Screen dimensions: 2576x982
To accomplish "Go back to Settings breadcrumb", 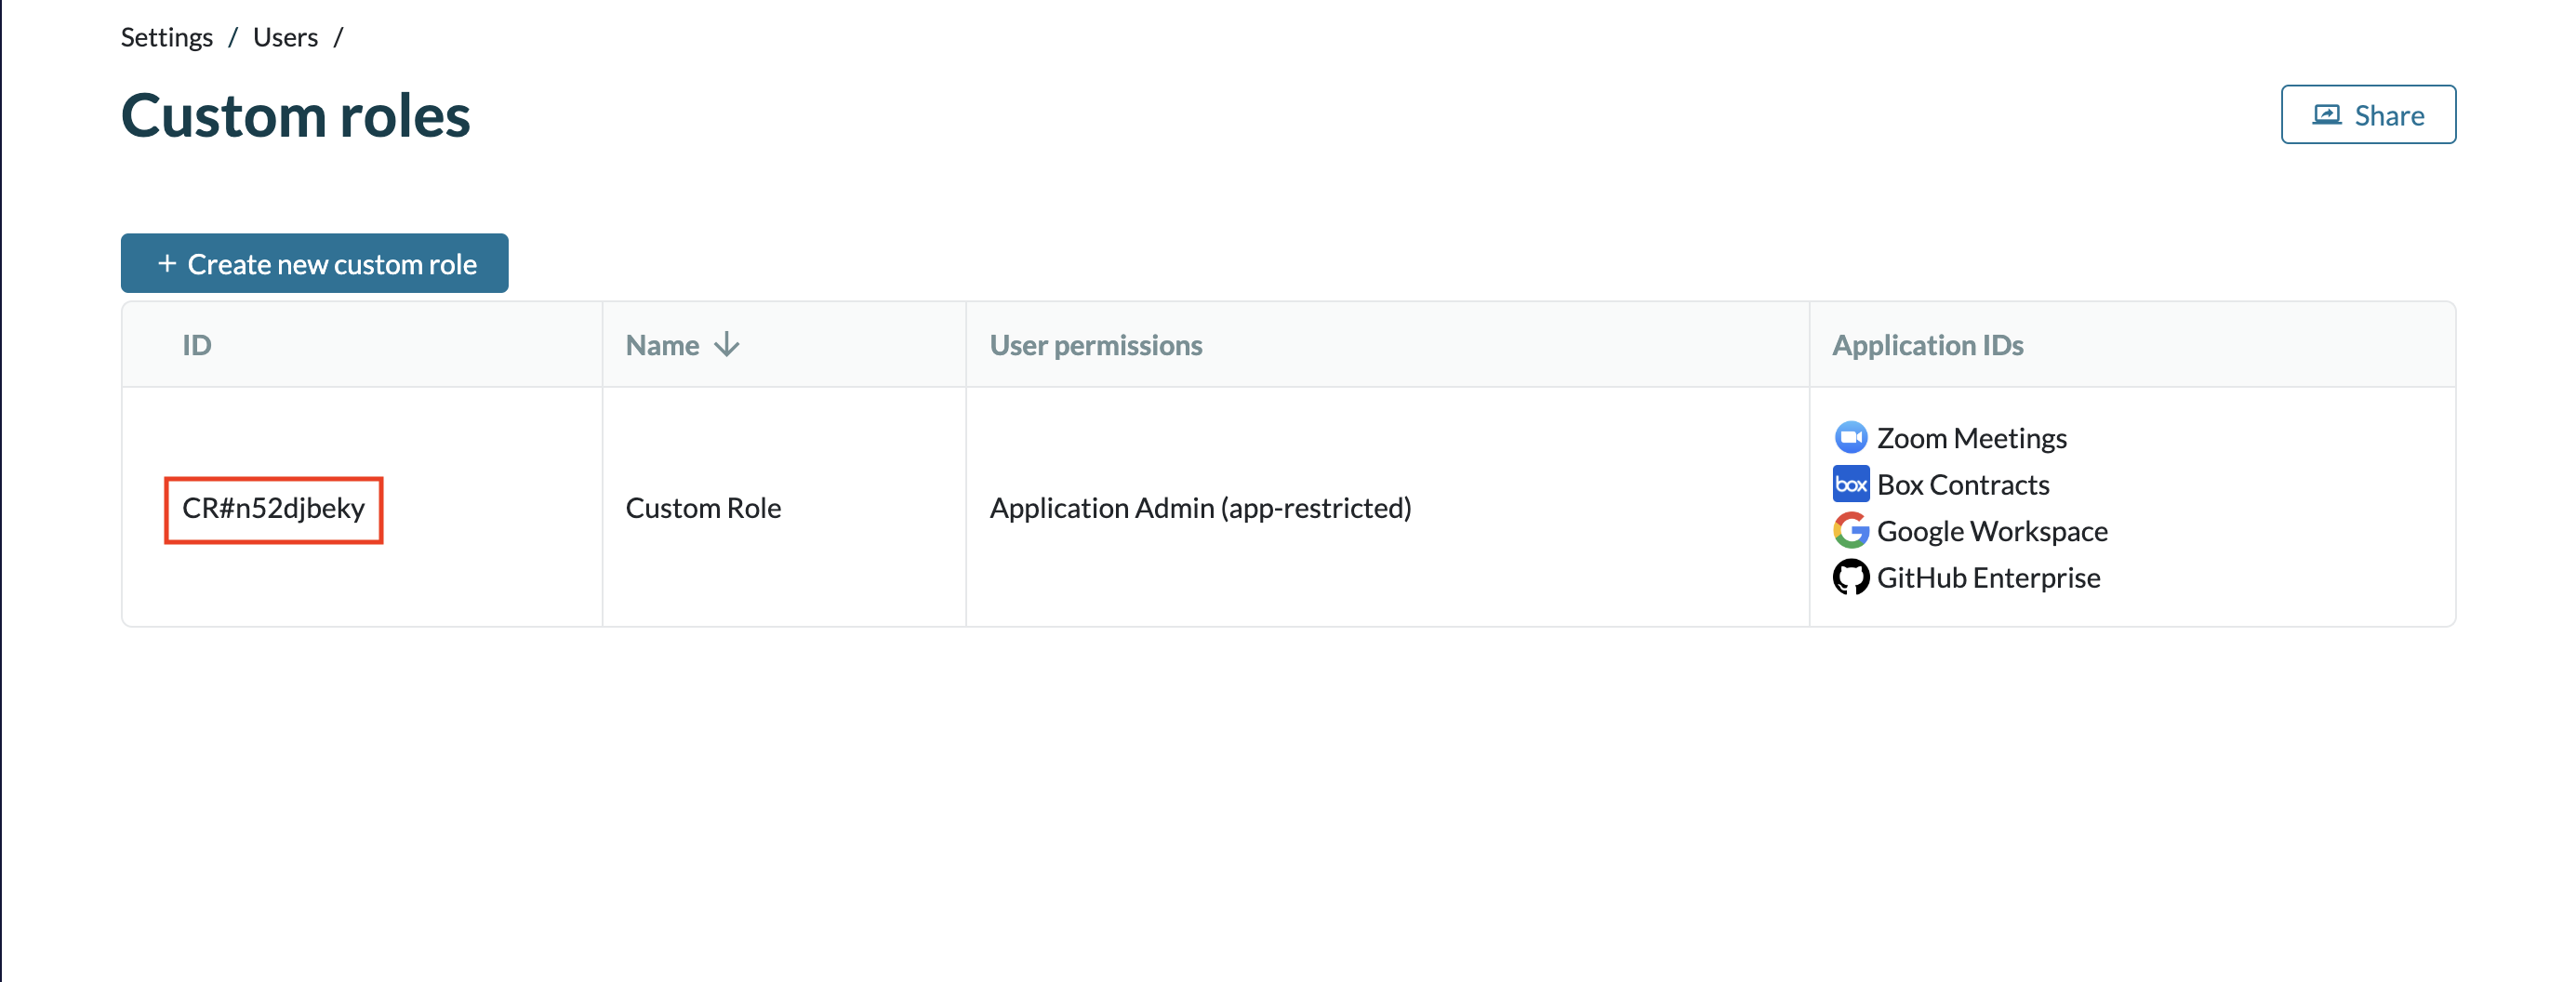I will [x=166, y=37].
